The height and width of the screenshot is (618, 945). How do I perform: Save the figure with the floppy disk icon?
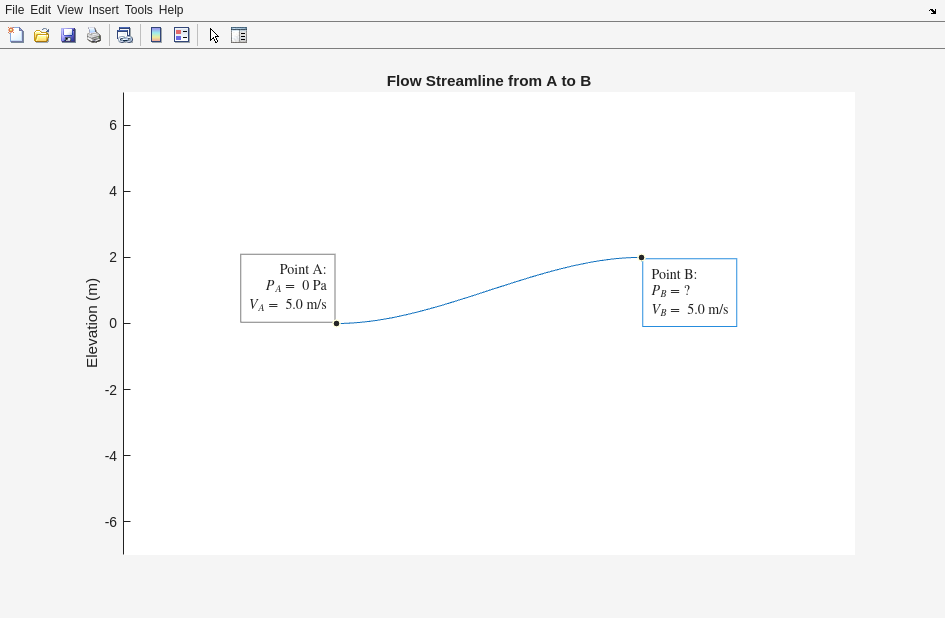pos(68,35)
